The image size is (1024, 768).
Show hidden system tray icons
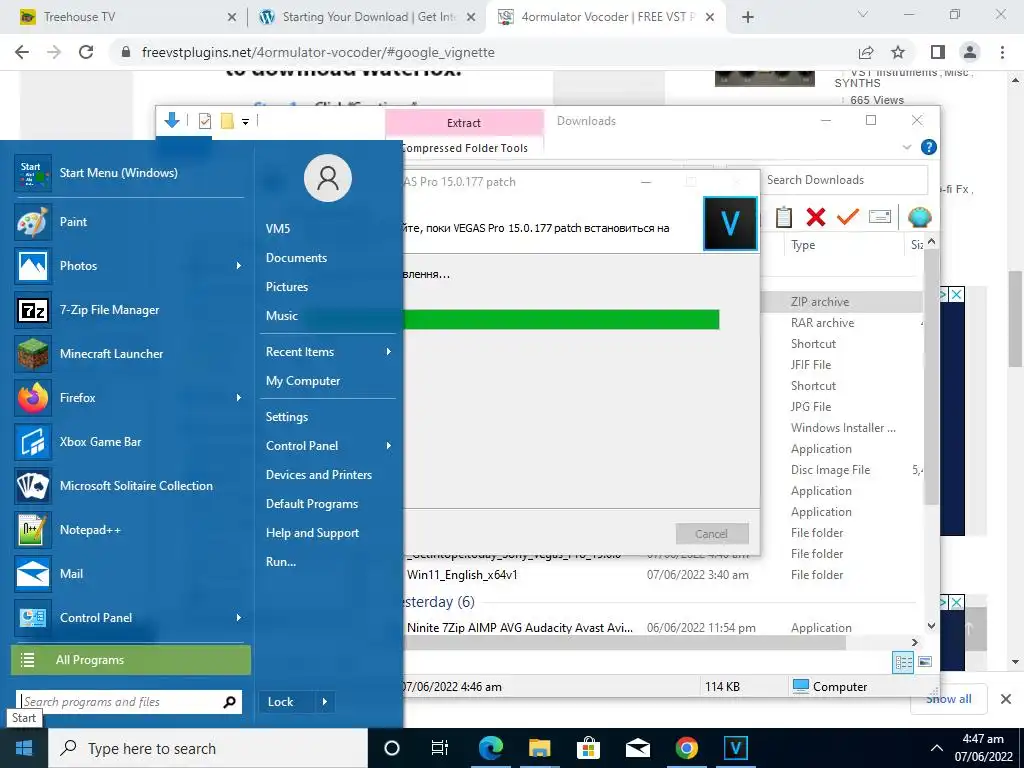(x=936, y=748)
